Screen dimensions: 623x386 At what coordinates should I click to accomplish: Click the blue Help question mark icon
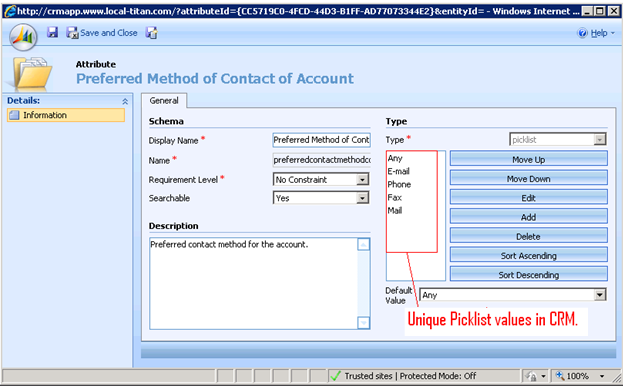click(x=582, y=33)
